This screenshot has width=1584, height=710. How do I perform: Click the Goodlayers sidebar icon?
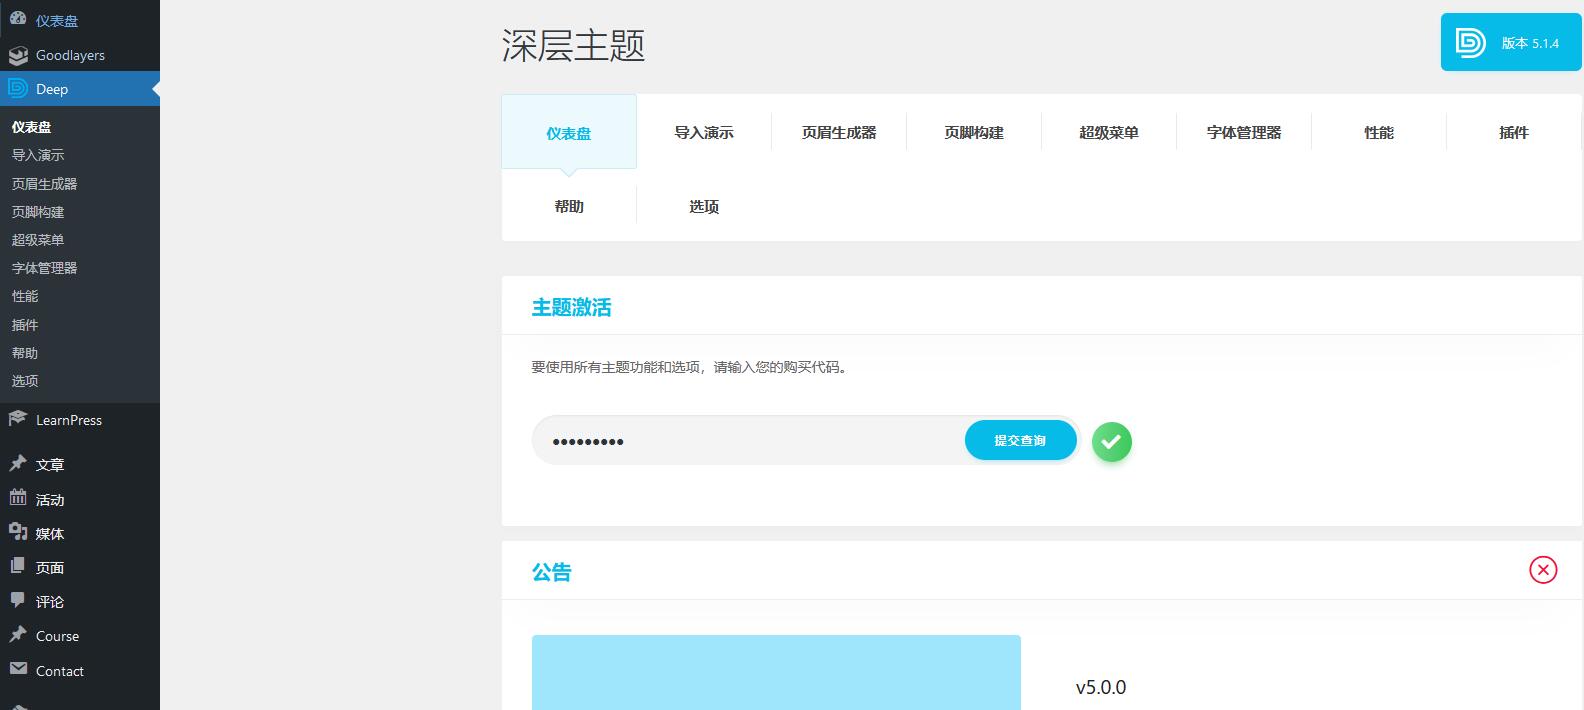coord(18,55)
